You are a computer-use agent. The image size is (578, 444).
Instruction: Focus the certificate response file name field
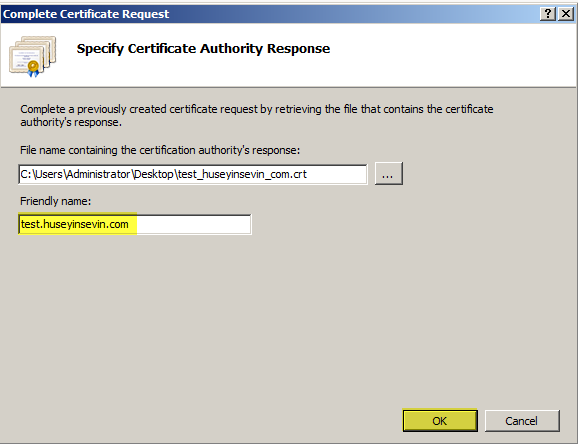(x=193, y=174)
